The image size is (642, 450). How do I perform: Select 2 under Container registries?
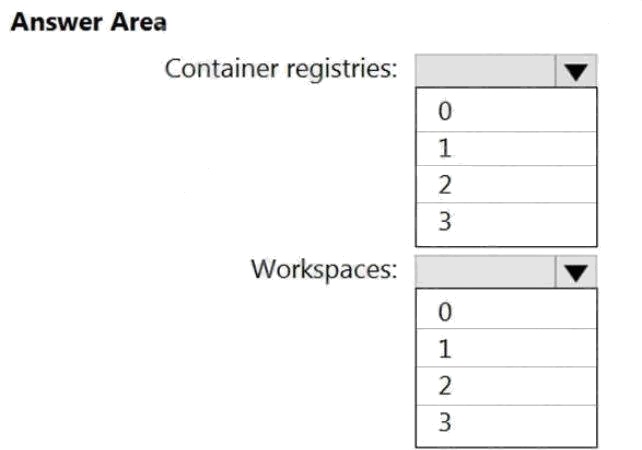click(x=505, y=185)
